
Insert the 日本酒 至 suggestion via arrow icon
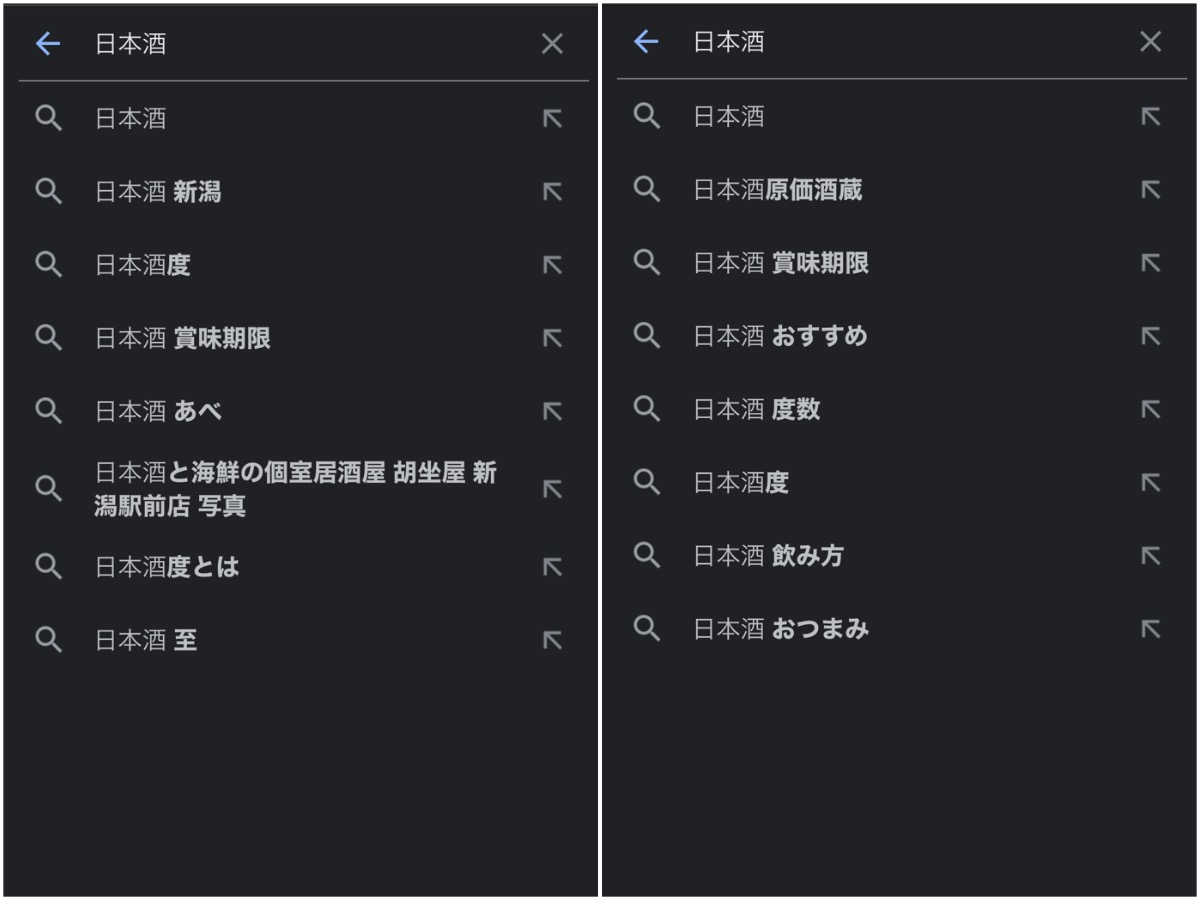click(552, 640)
